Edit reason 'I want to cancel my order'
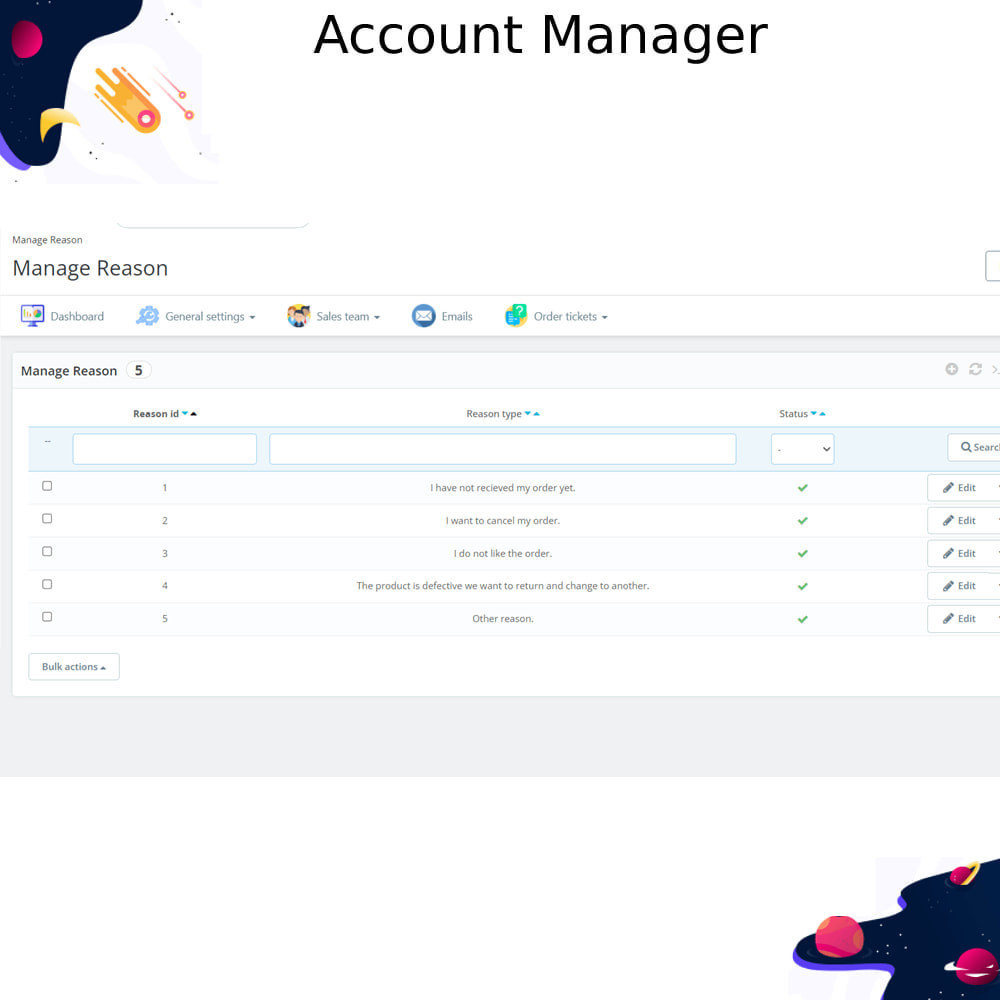The image size is (1000, 1000). (960, 520)
